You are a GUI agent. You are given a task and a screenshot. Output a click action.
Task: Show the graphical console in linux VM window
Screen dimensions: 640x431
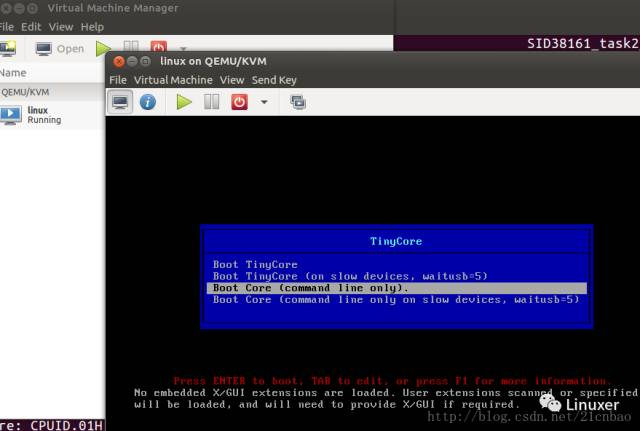point(120,102)
